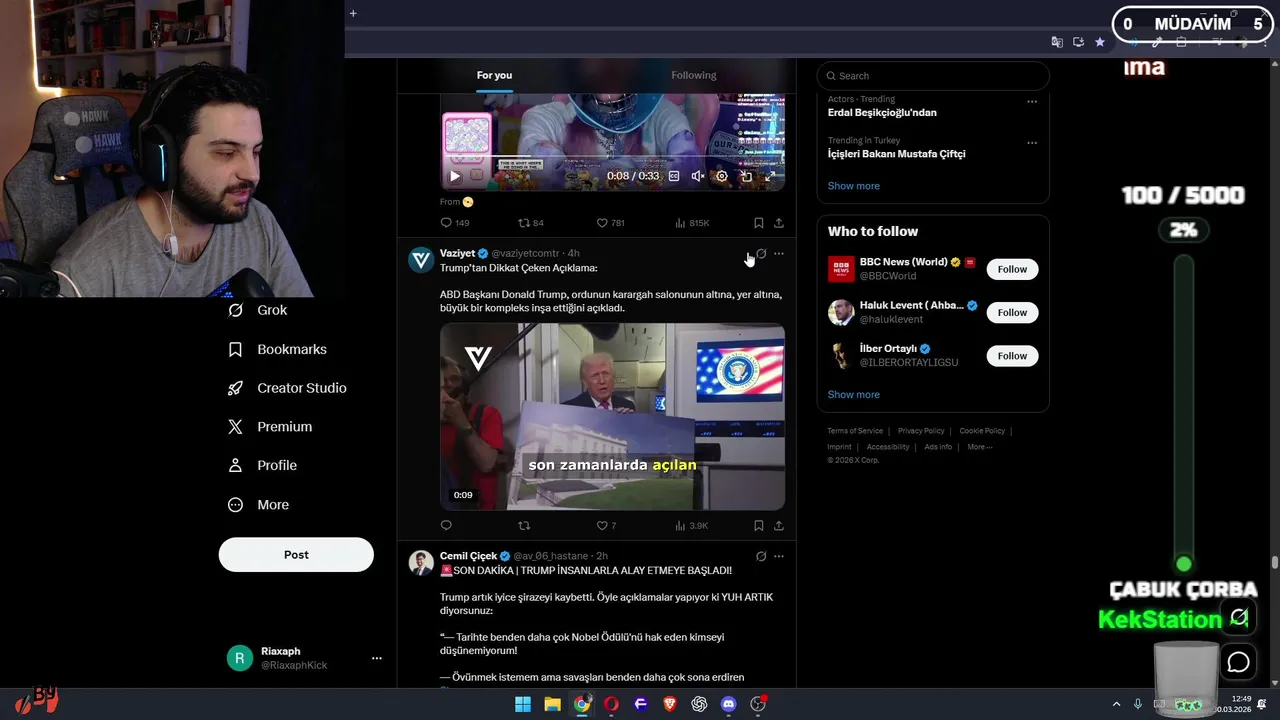Click the page scrollbar thumb
Viewport: 1280px width, 720px height.
click(1275, 562)
